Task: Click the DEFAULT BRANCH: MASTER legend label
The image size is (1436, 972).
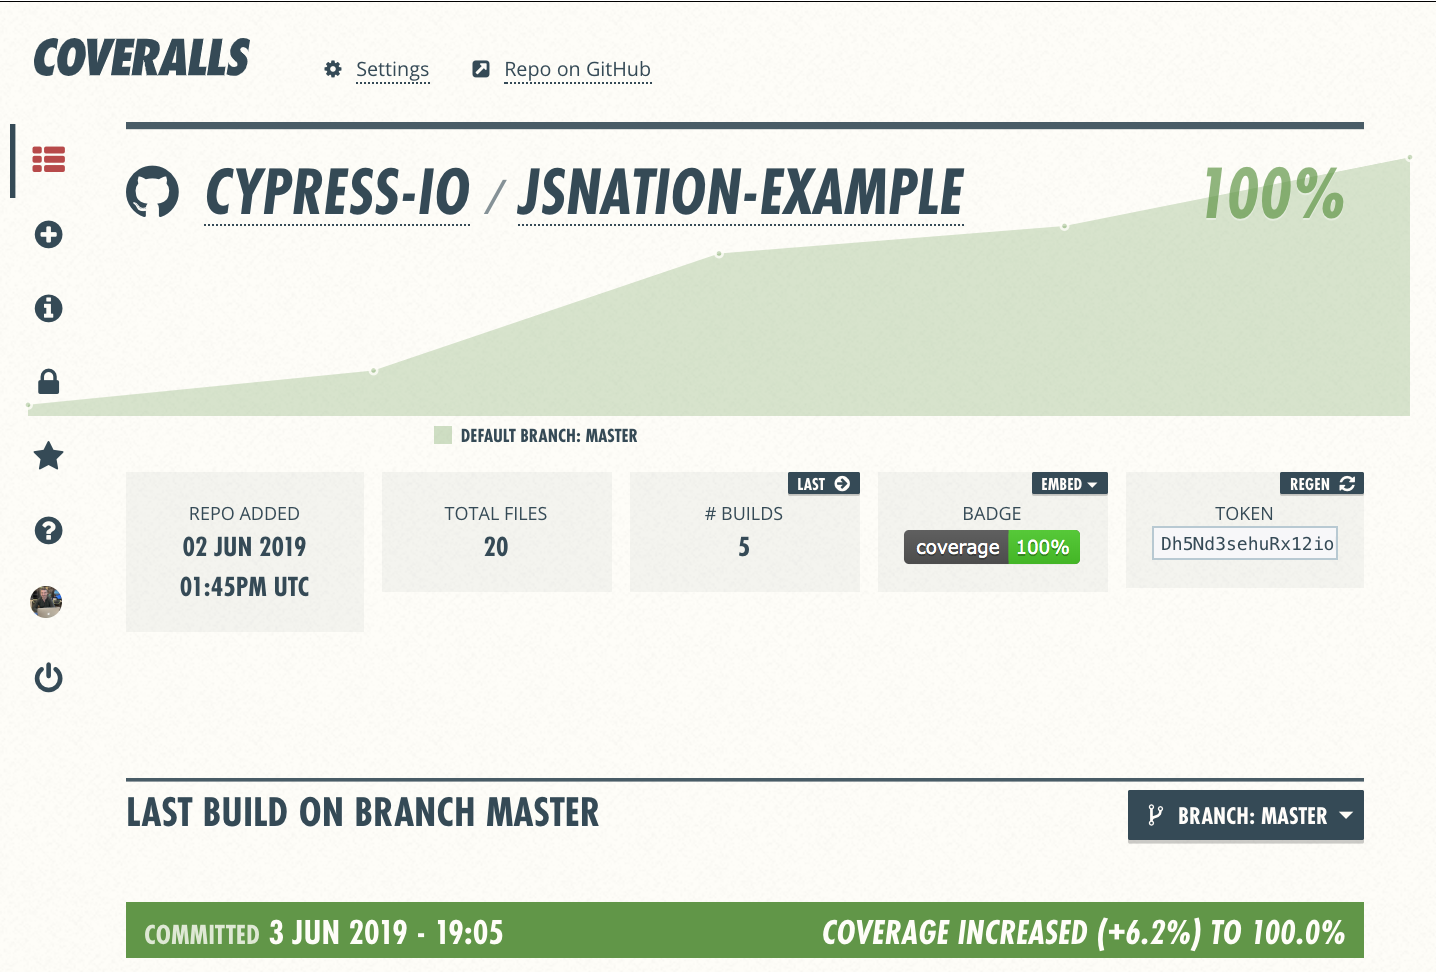Action: coord(549,436)
